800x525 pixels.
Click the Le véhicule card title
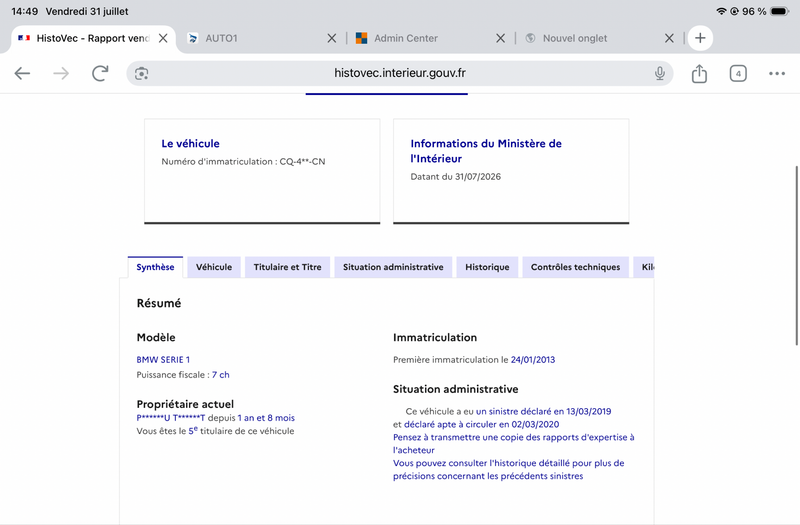[x=190, y=143]
